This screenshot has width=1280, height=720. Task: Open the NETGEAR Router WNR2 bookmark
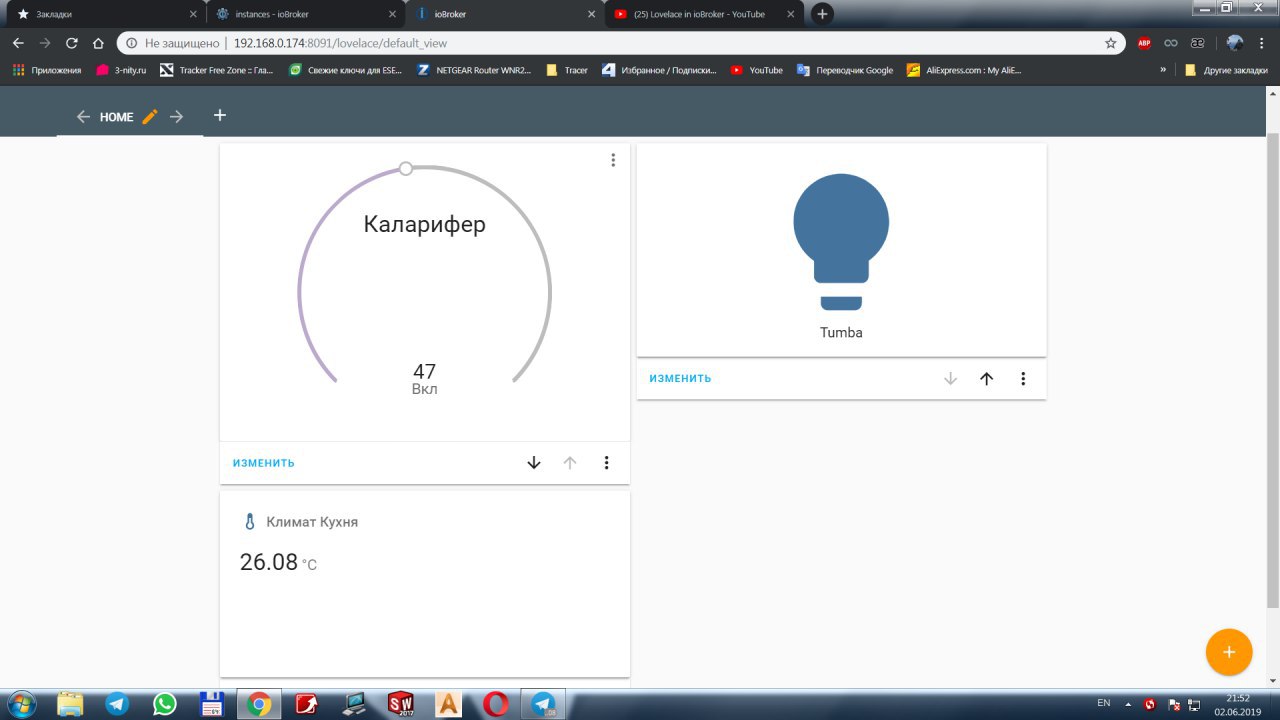tap(474, 70)
